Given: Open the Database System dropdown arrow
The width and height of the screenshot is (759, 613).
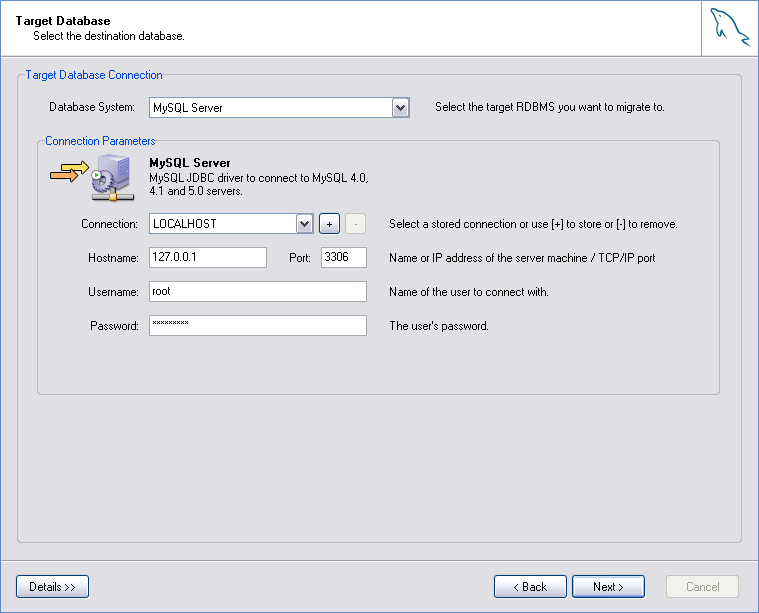Looking at the screenshot, I should pos(400,107).
